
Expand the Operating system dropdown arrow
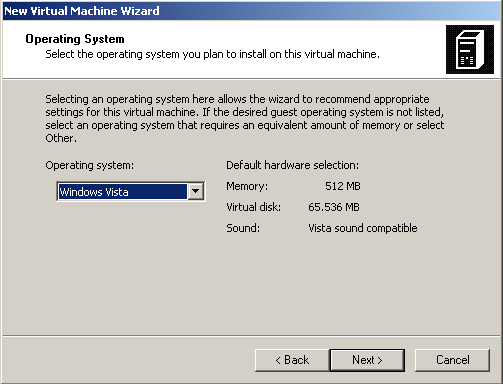click(x=196, y=191)
